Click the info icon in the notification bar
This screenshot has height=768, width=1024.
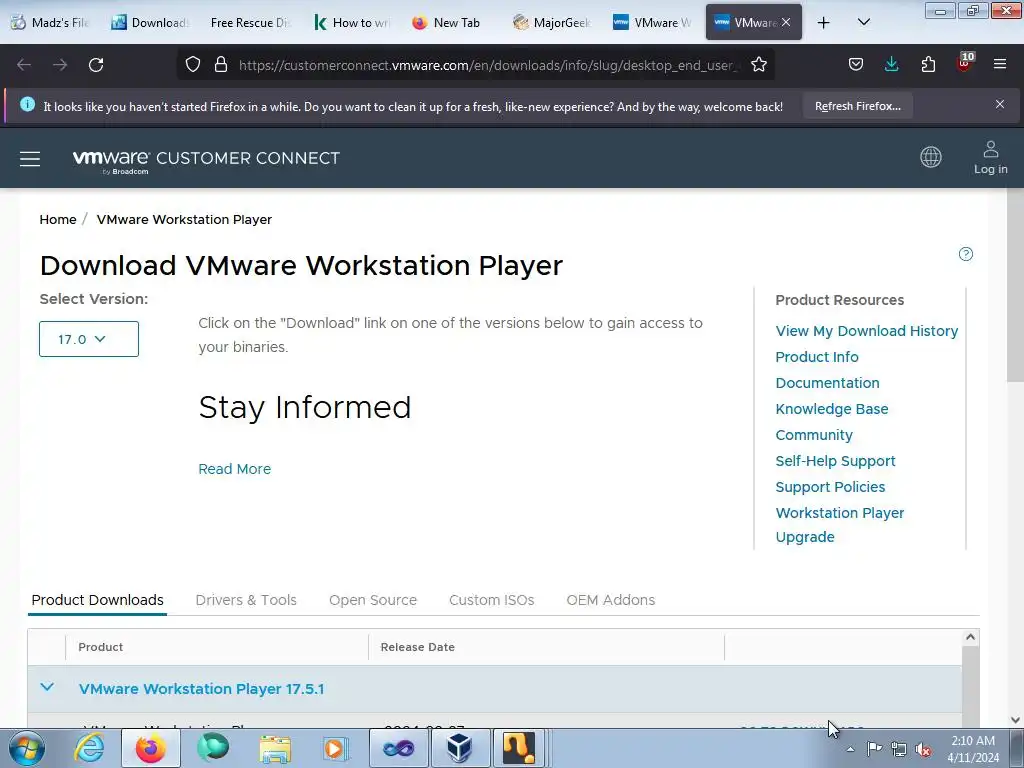(27, 104)
